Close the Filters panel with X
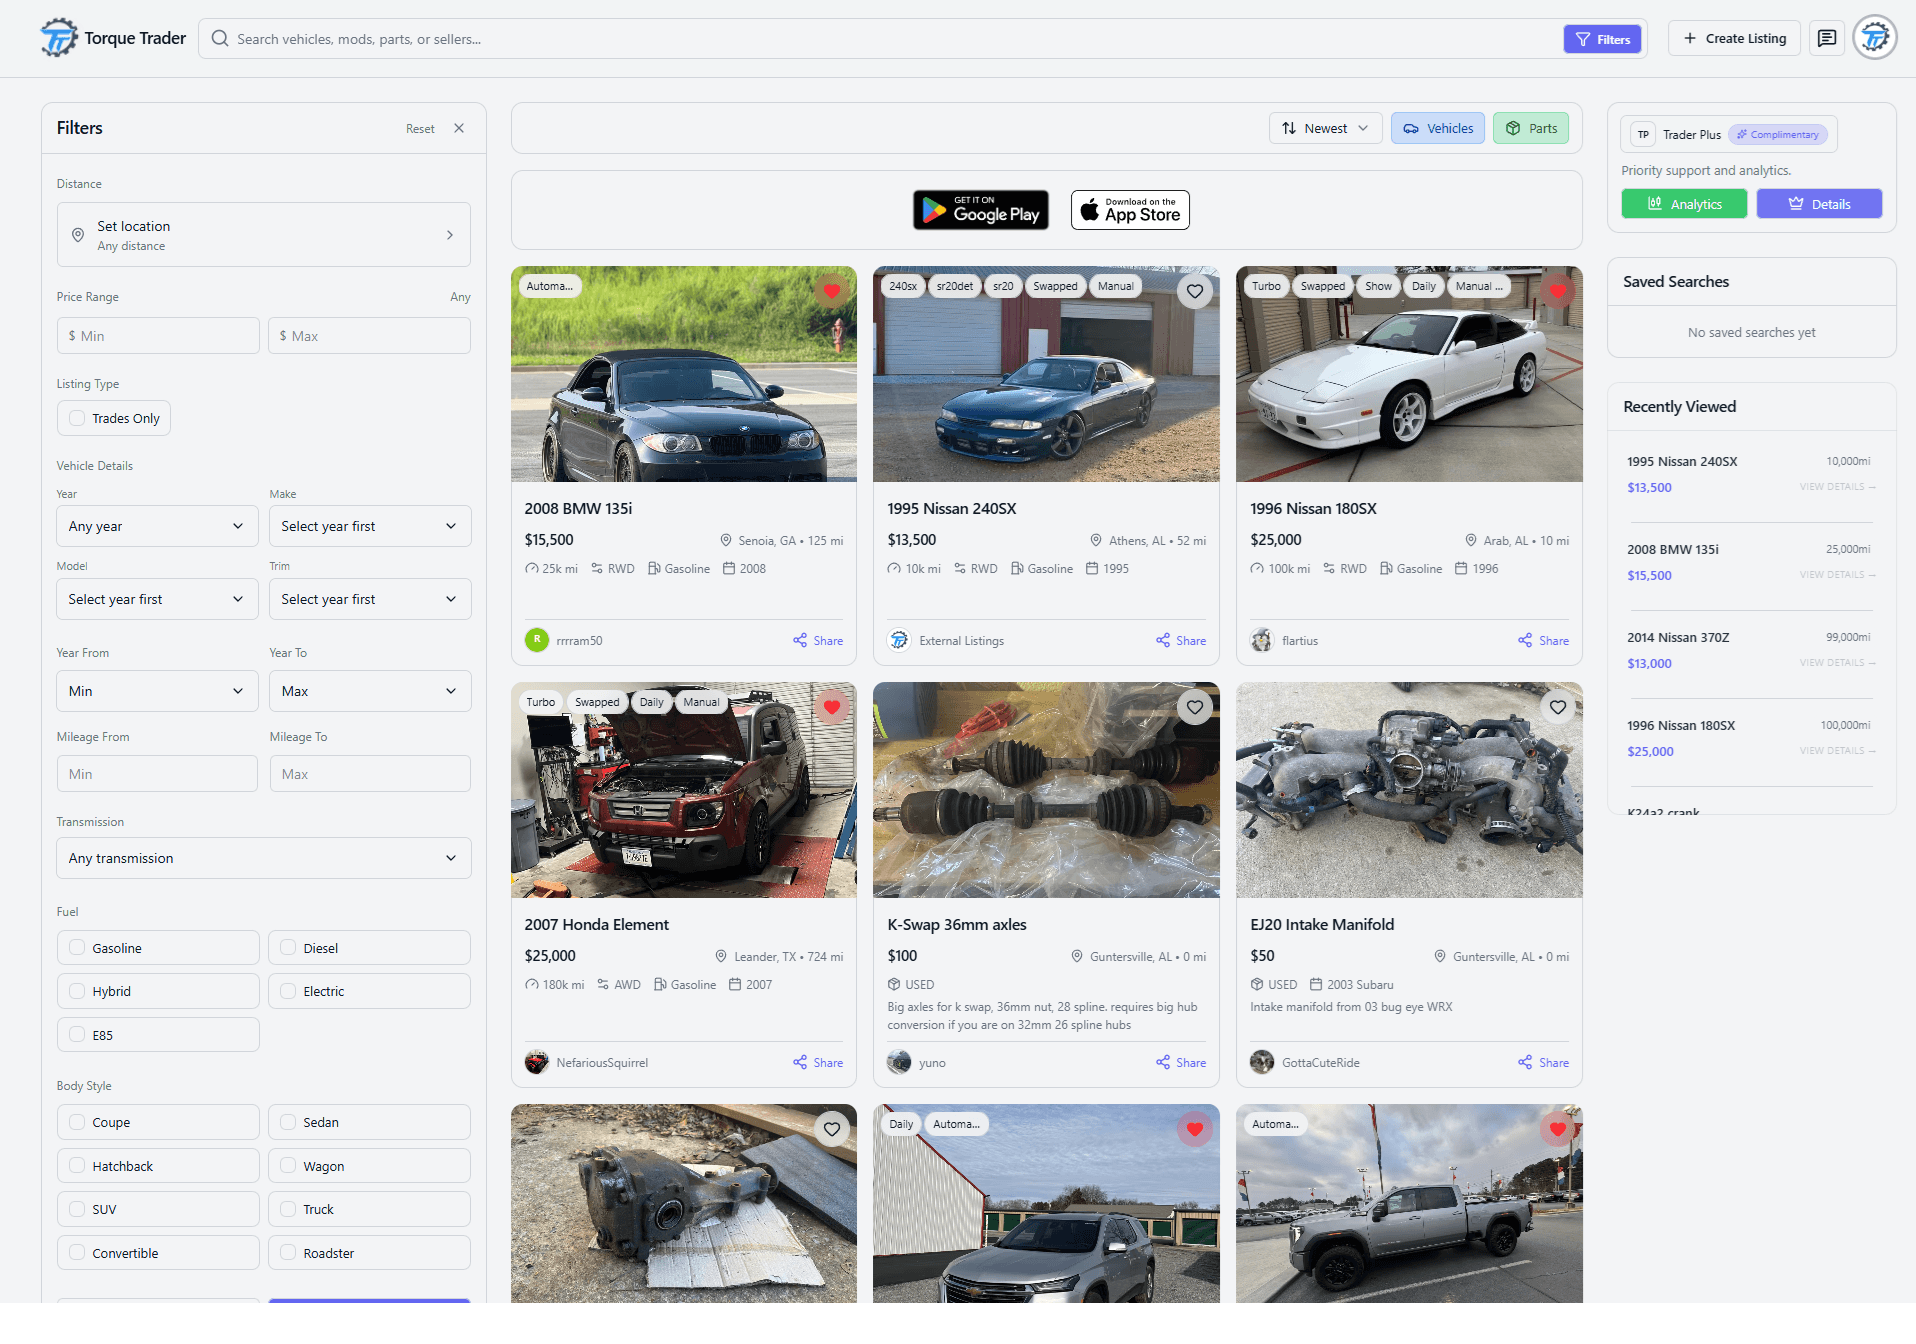1916x1344 pixels. pos(459,128)
